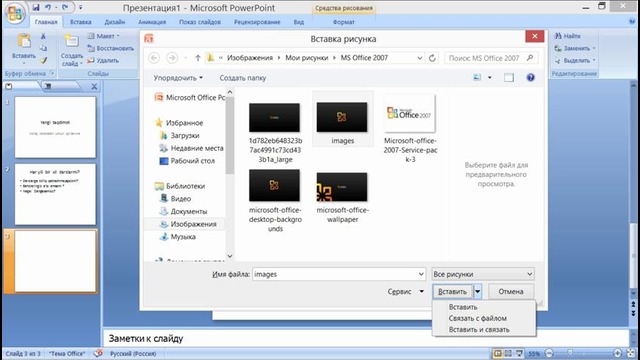Click Удалить slide delete icon
640x360 pixels.
[x=91, y=60]
